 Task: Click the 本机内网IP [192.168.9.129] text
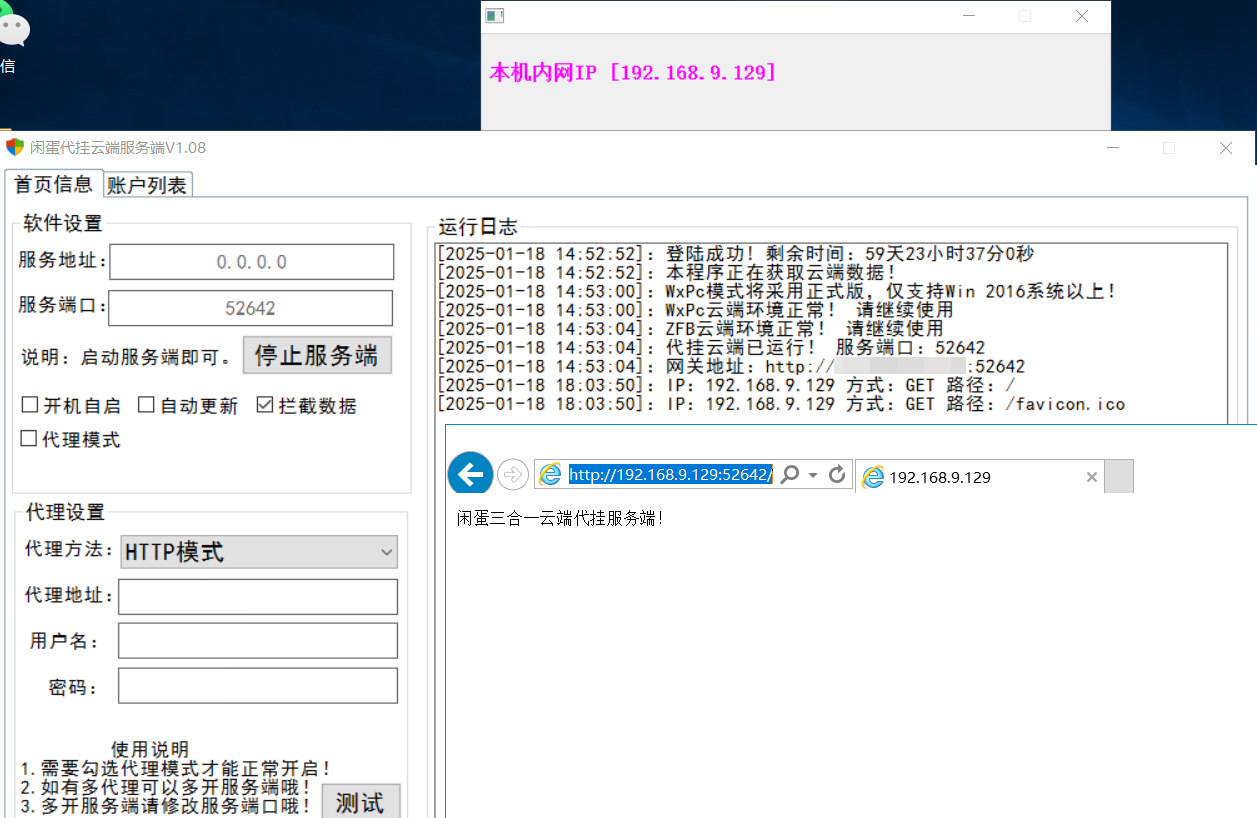pyautogui.click(x=633, y=72)
